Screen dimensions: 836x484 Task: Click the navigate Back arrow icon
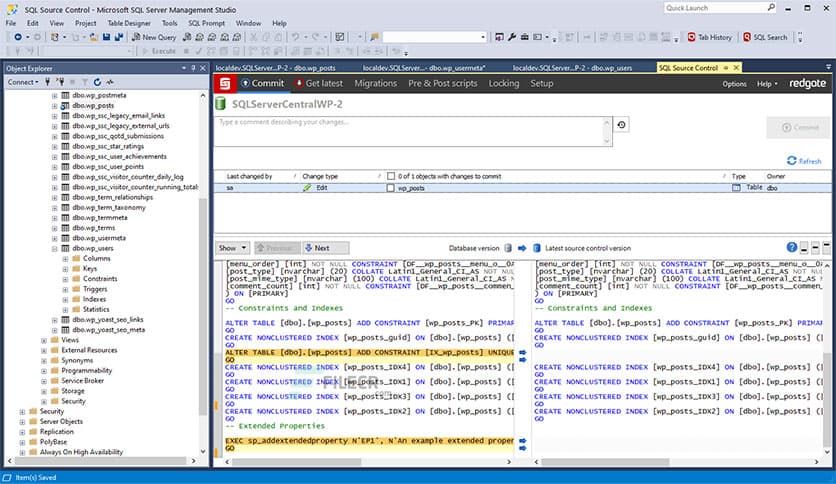(18, 37)
